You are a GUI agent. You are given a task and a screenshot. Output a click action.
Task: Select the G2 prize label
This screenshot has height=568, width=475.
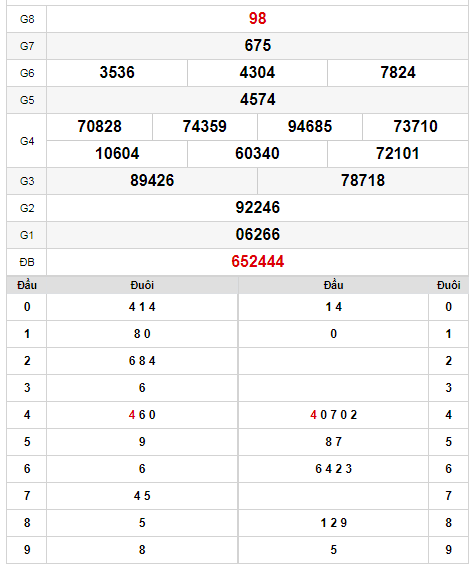[x=27, y=208]
